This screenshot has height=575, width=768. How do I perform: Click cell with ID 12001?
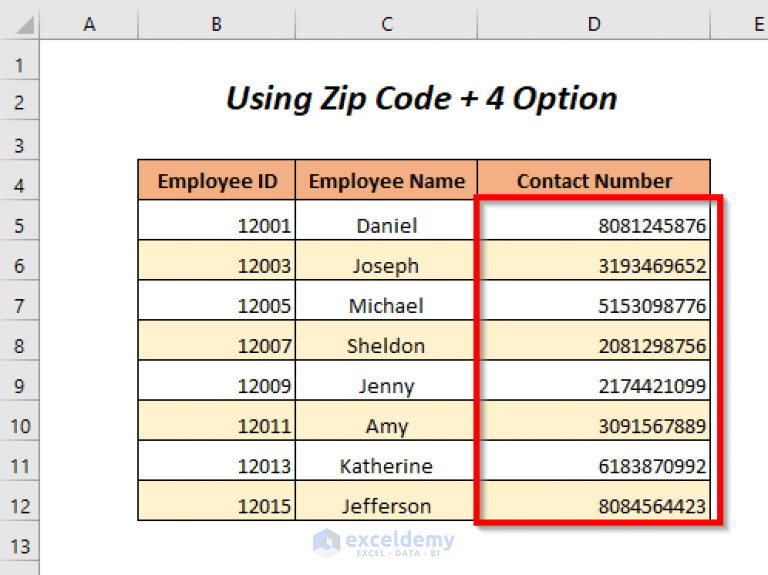[216, 220]
